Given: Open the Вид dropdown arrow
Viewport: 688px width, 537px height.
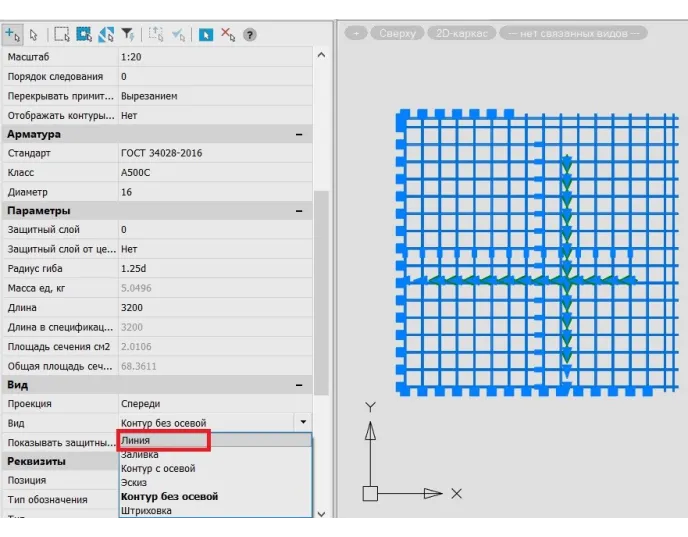Looking at the screenshot, I should click(x=302, y=423).
